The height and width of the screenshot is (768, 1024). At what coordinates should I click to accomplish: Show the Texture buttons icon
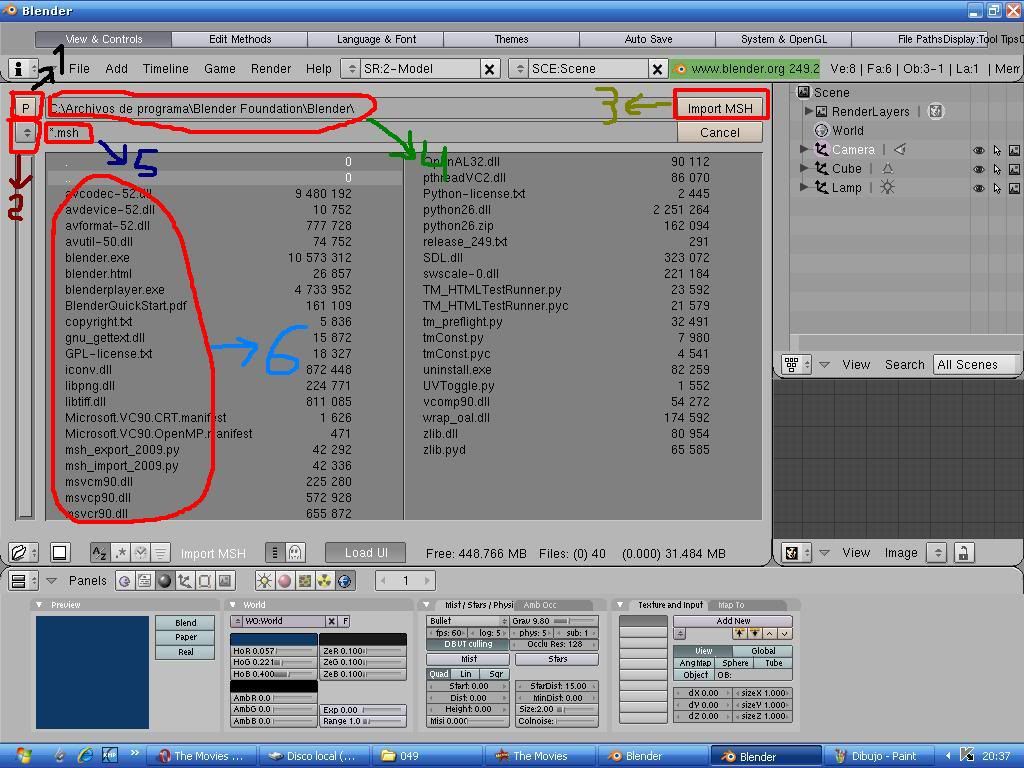(304, 581)
